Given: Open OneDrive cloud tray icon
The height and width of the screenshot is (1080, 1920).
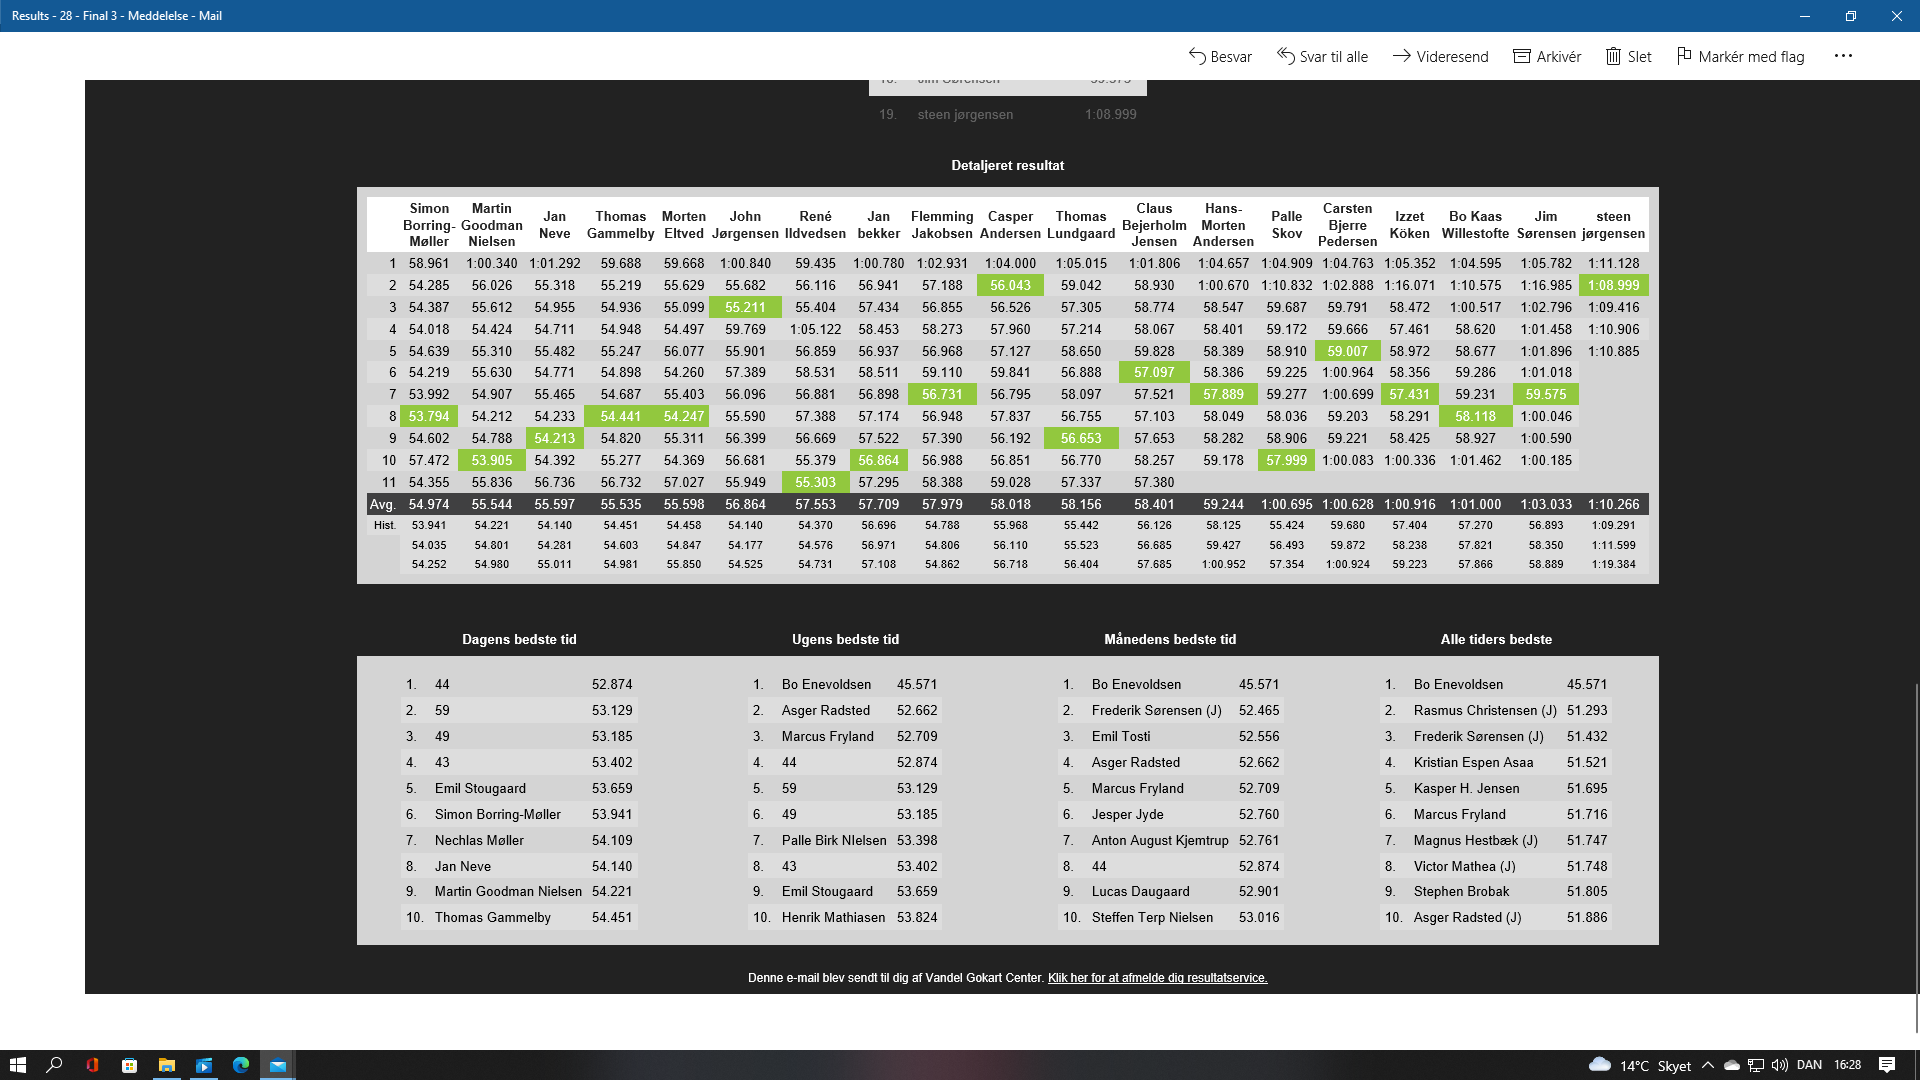Looking at the screenshot, I should coord(1732,1065).
